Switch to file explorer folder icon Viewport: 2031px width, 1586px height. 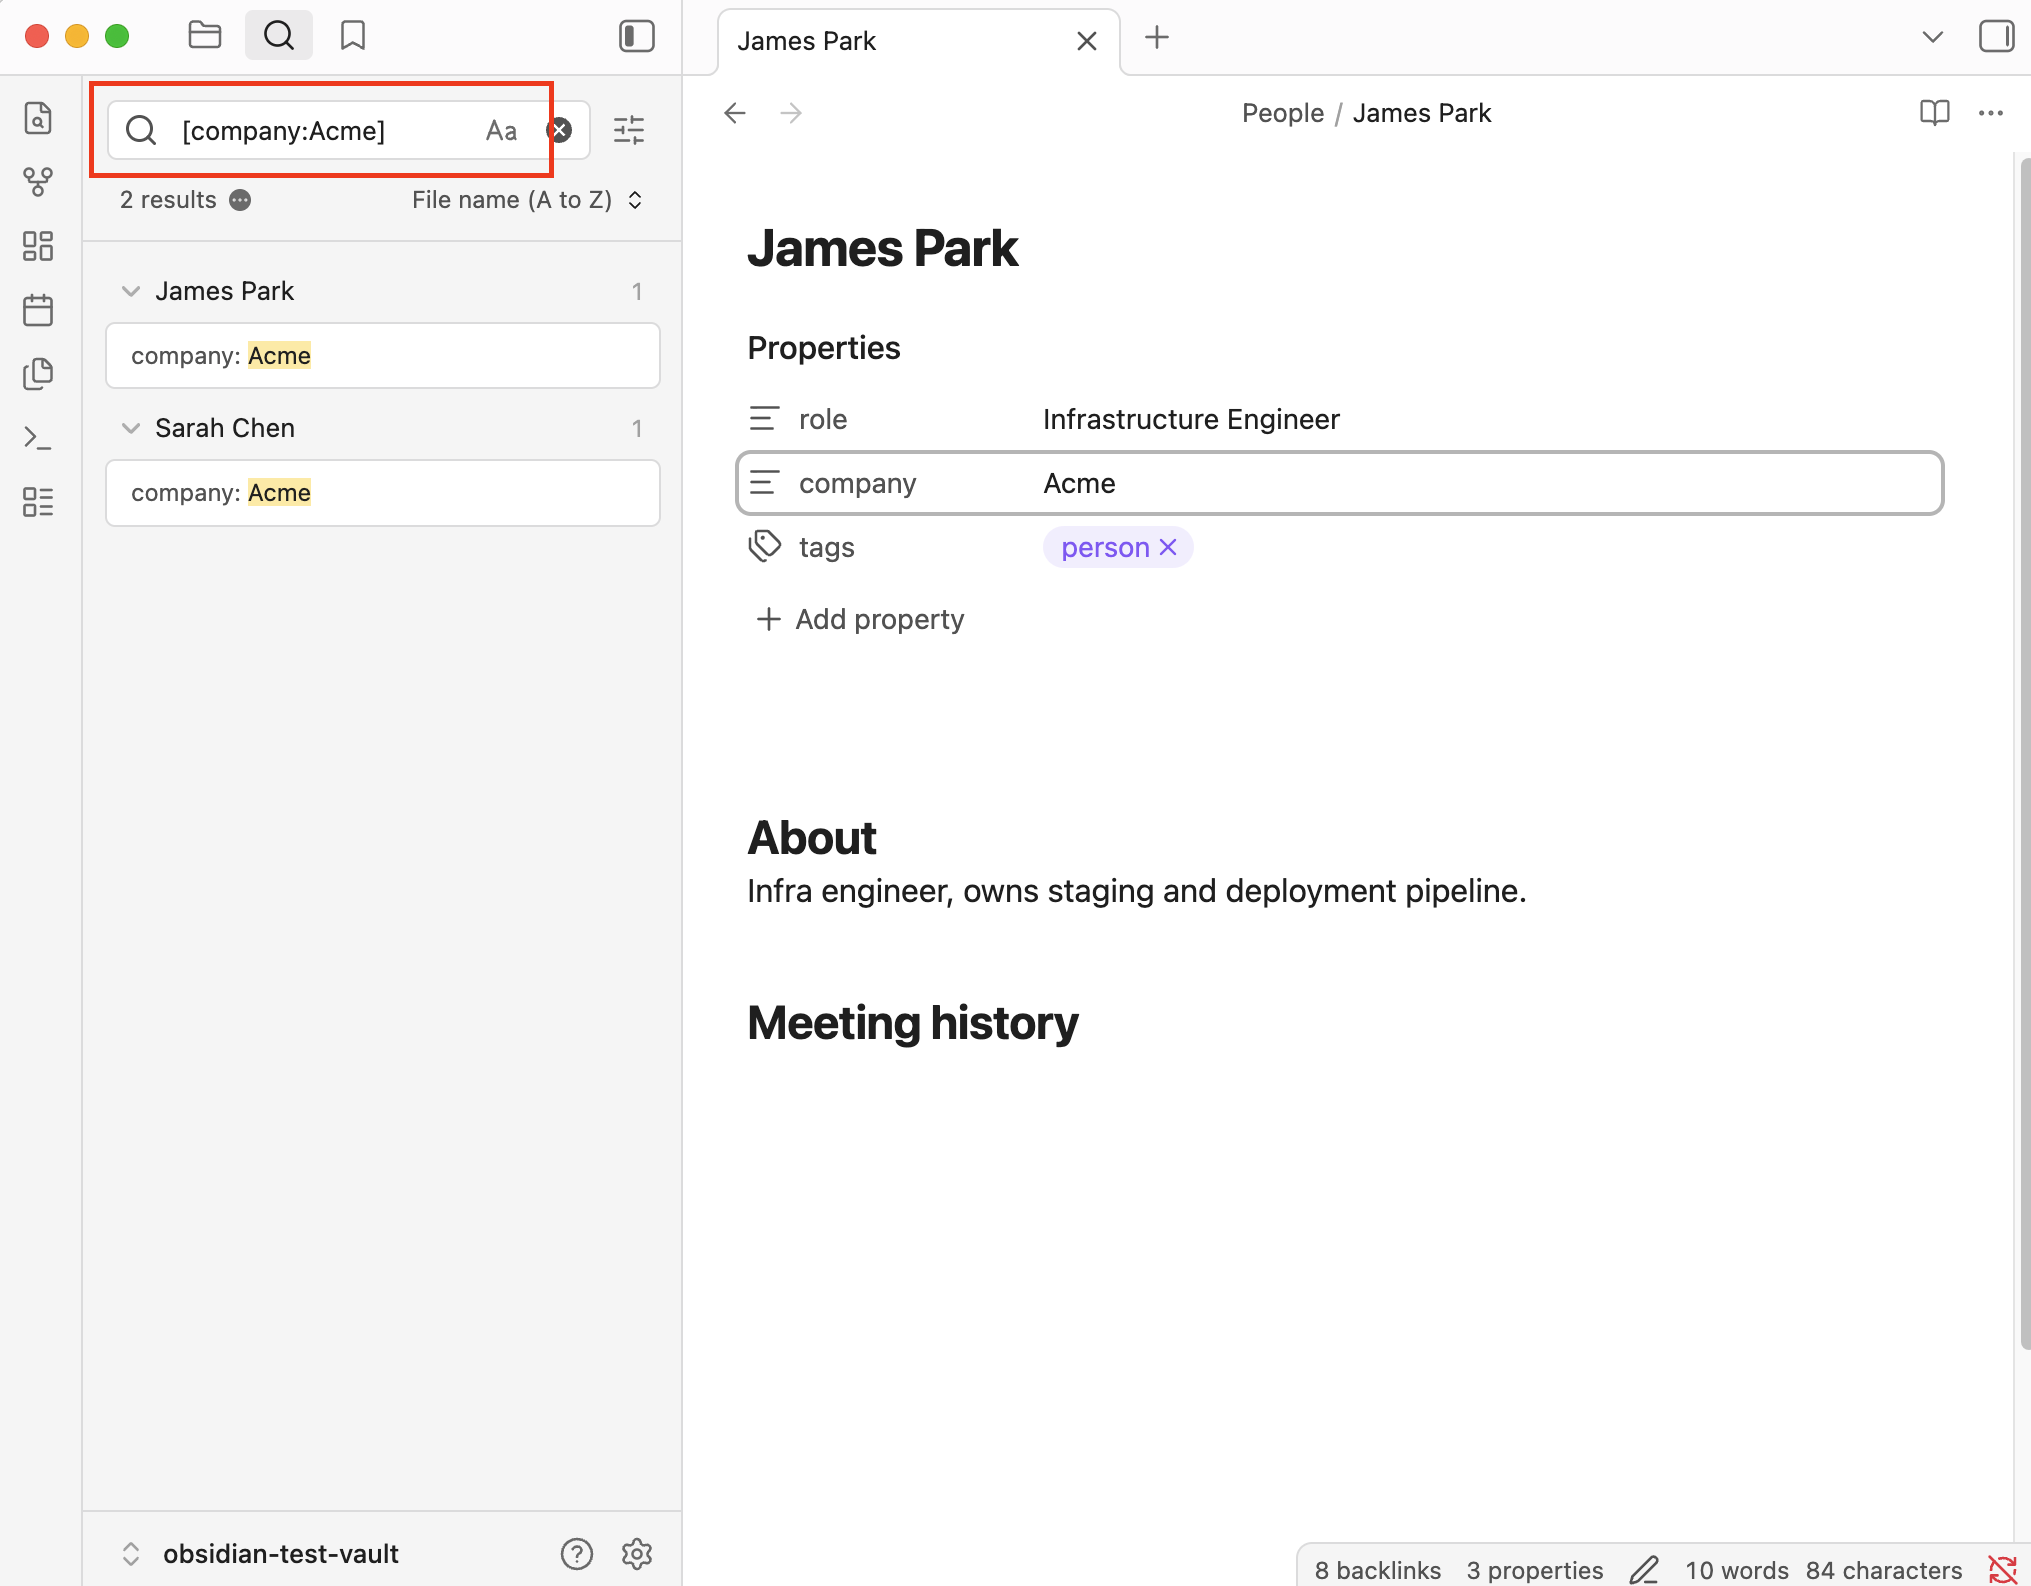(x=204, y=36)
